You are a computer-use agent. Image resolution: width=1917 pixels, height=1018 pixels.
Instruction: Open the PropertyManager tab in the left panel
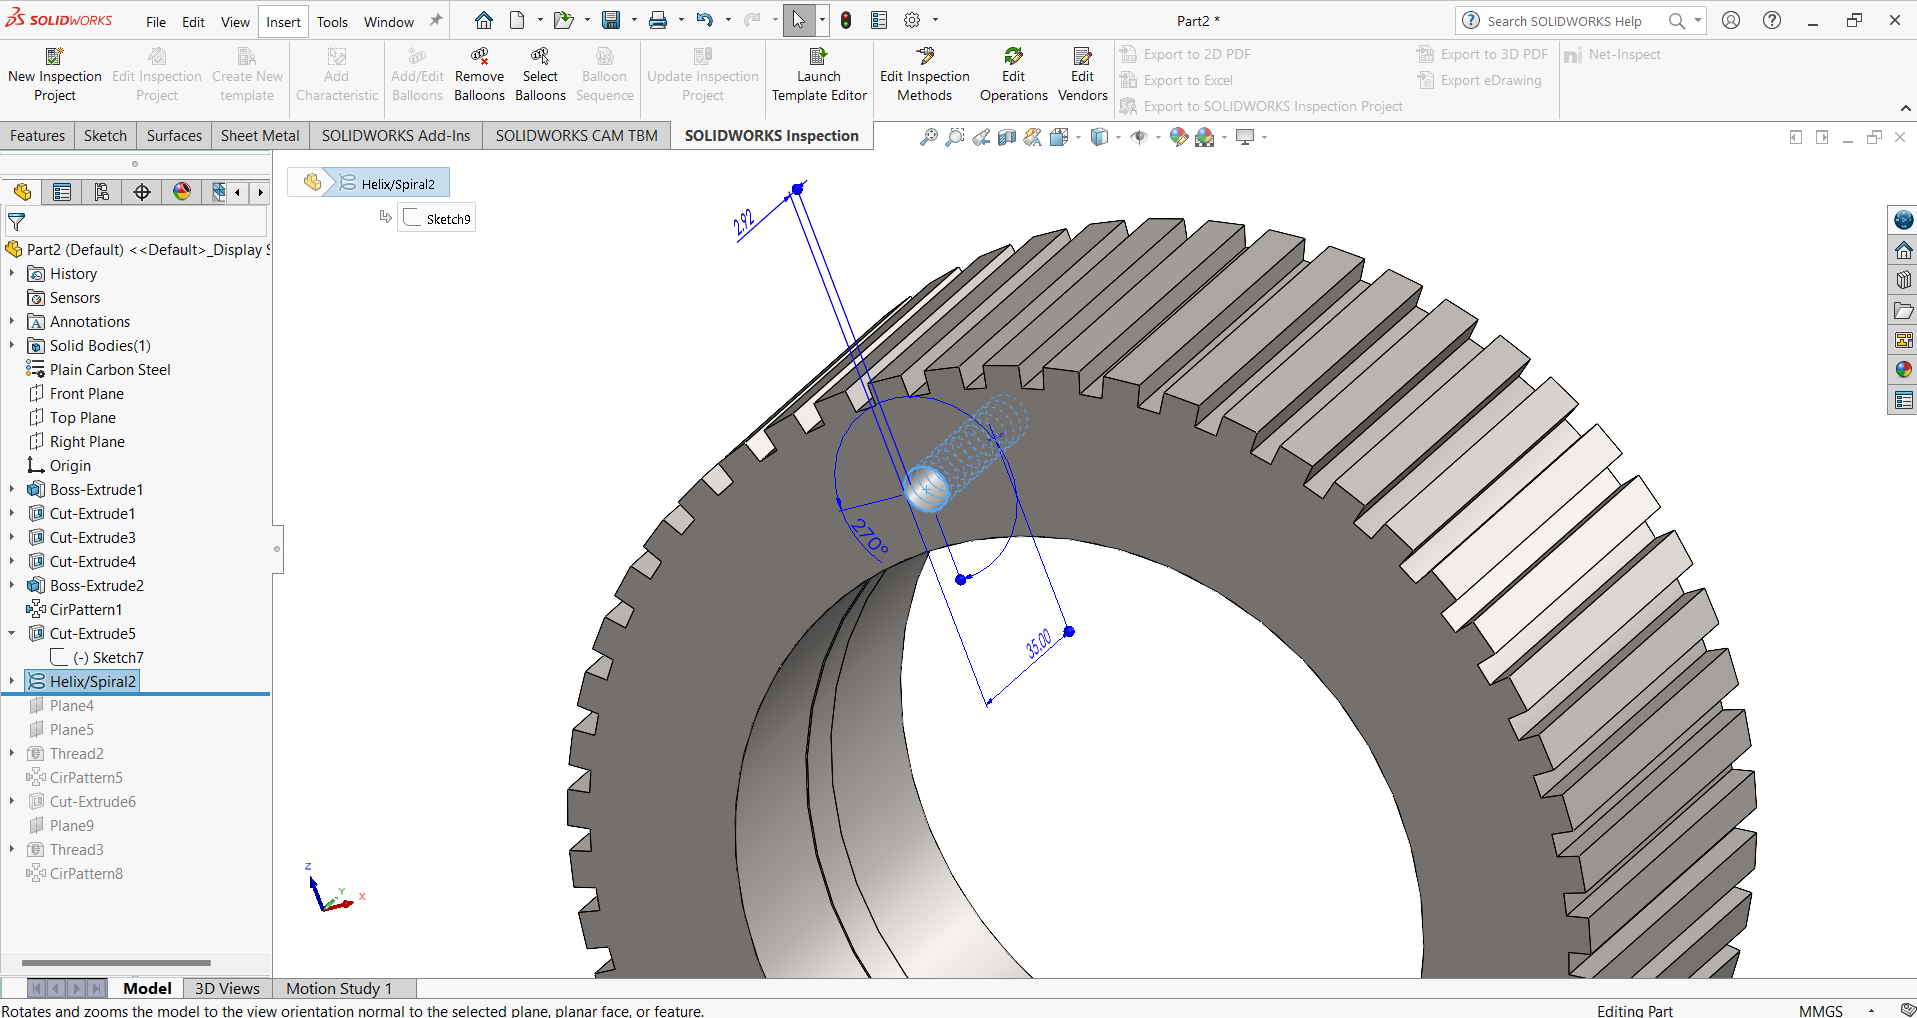tap(62, 192)
